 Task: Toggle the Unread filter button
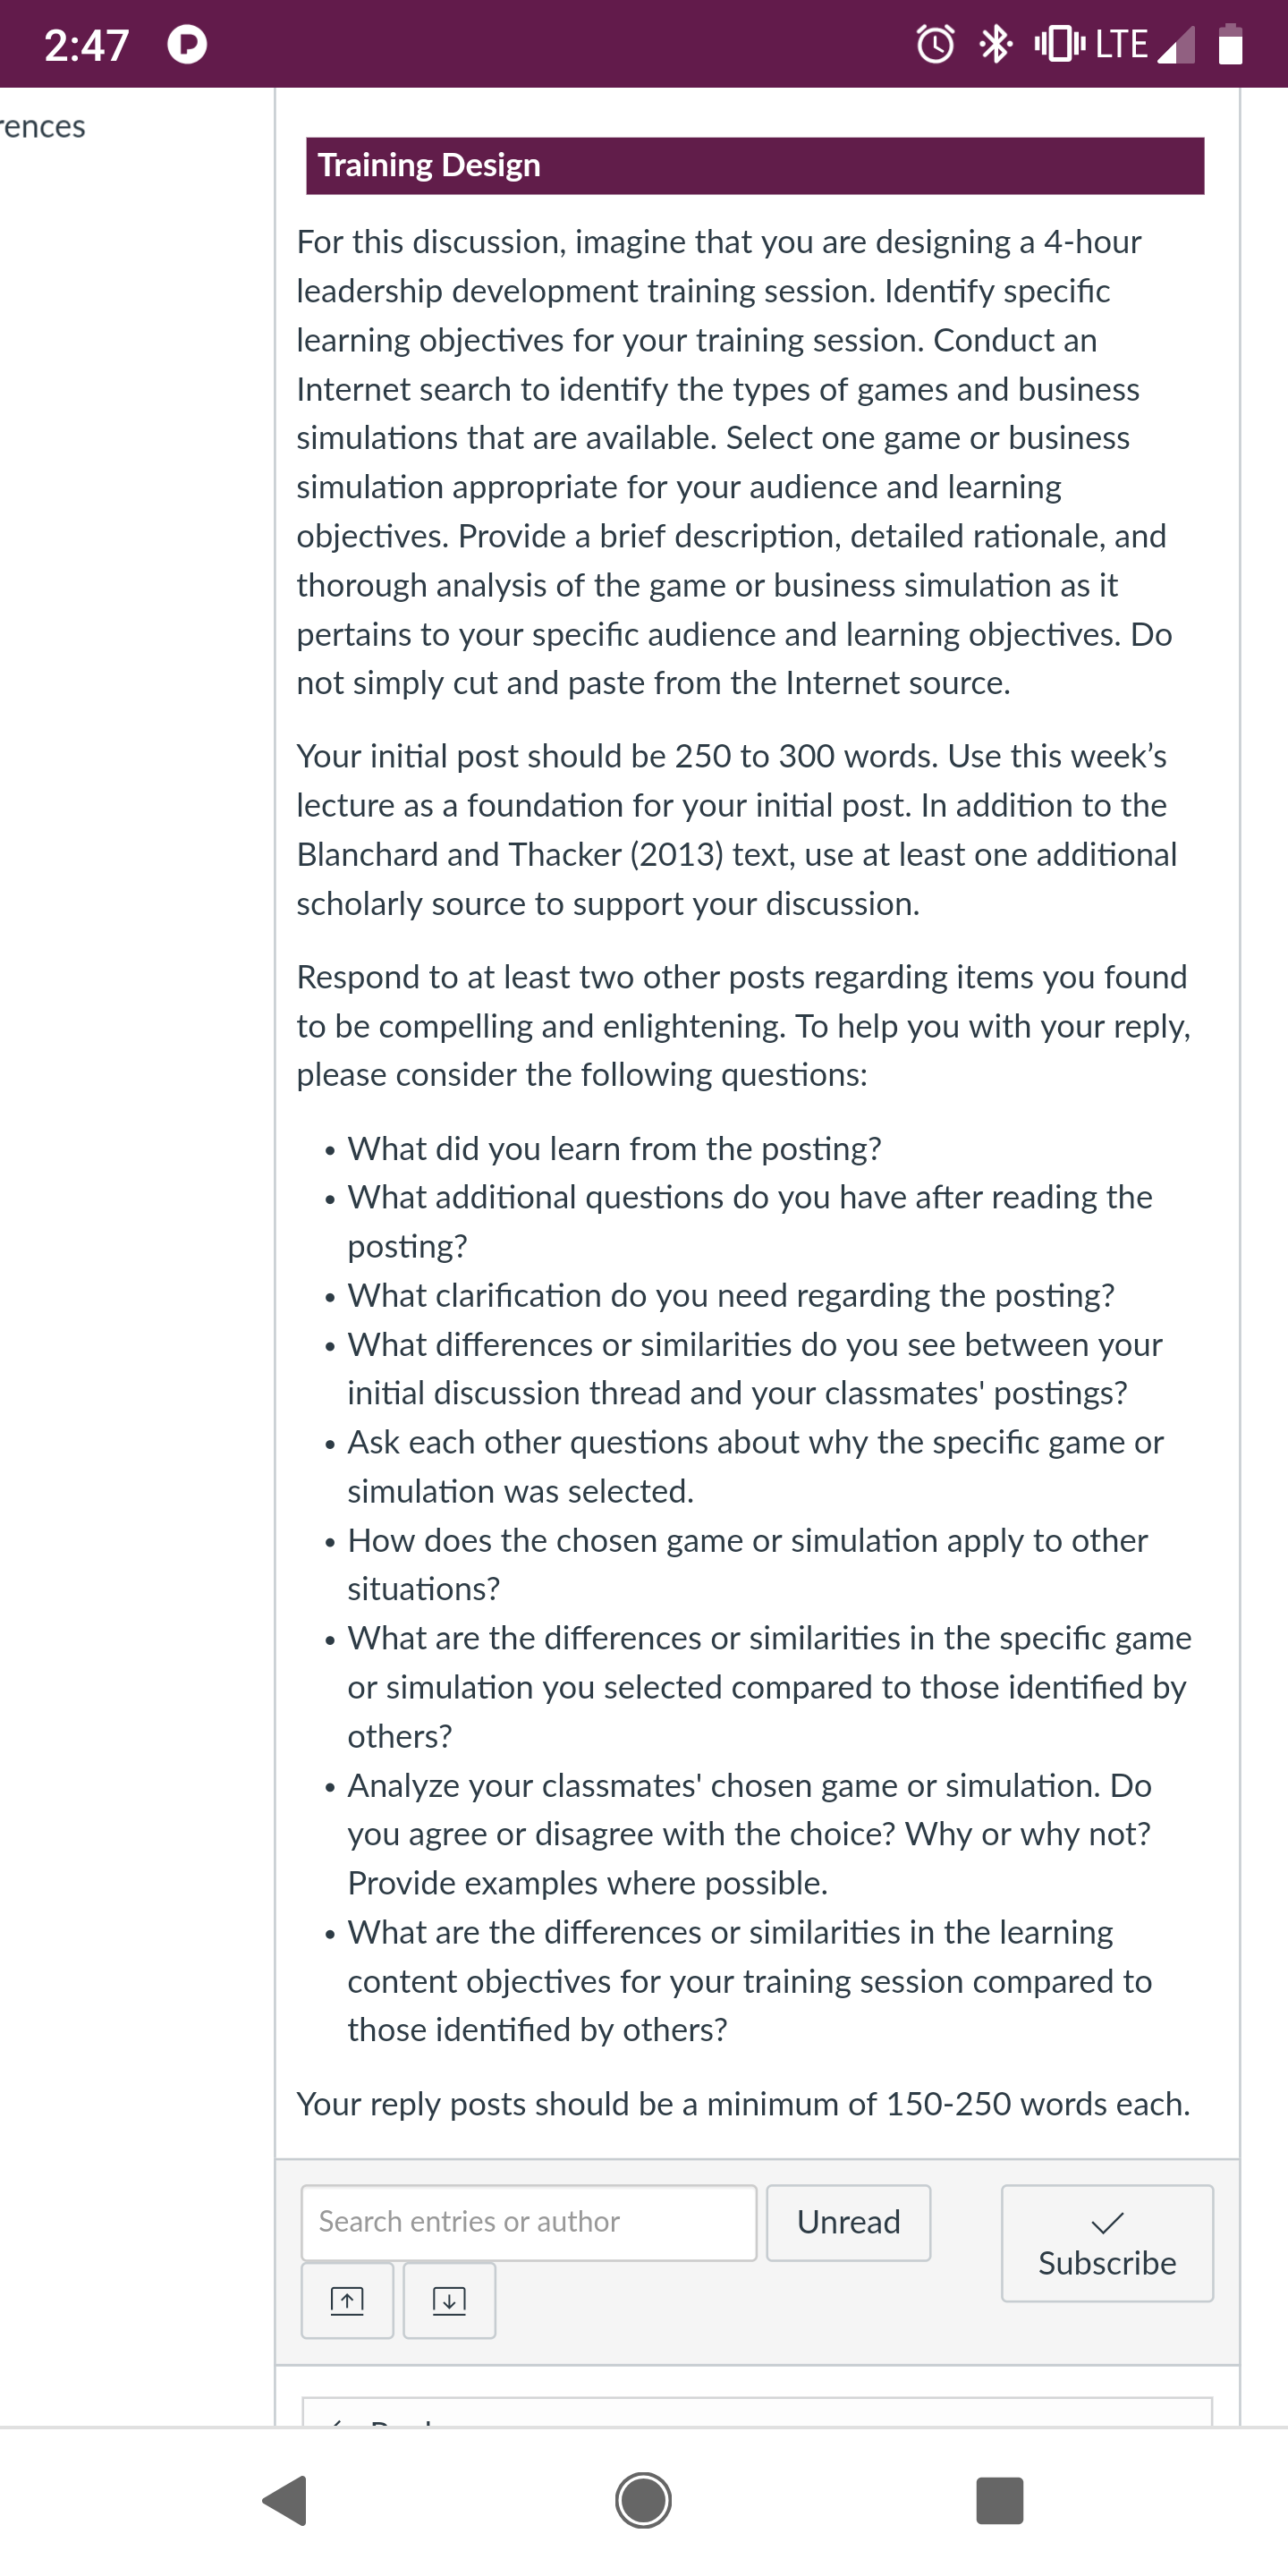click(x=848, y=2222)
